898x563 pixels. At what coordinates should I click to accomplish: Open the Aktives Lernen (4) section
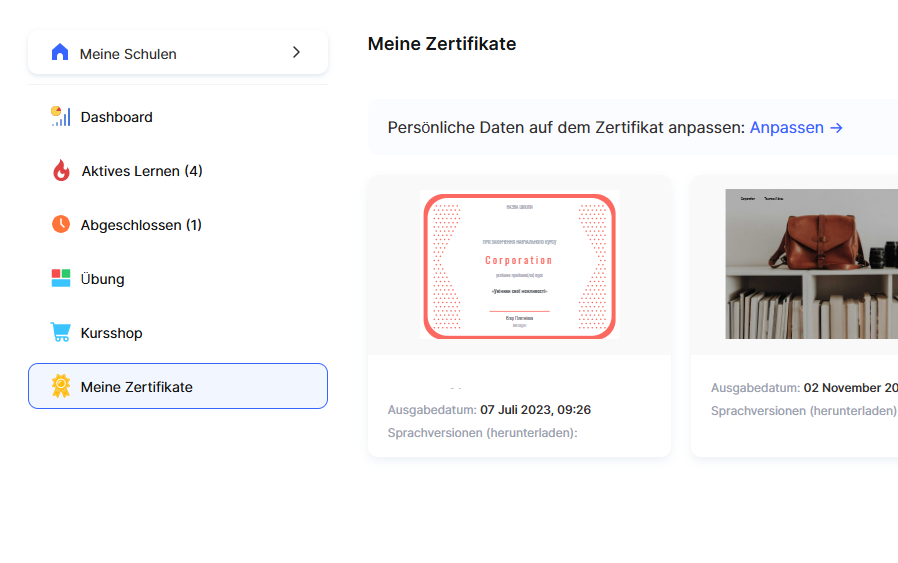(x=142, y=171)
